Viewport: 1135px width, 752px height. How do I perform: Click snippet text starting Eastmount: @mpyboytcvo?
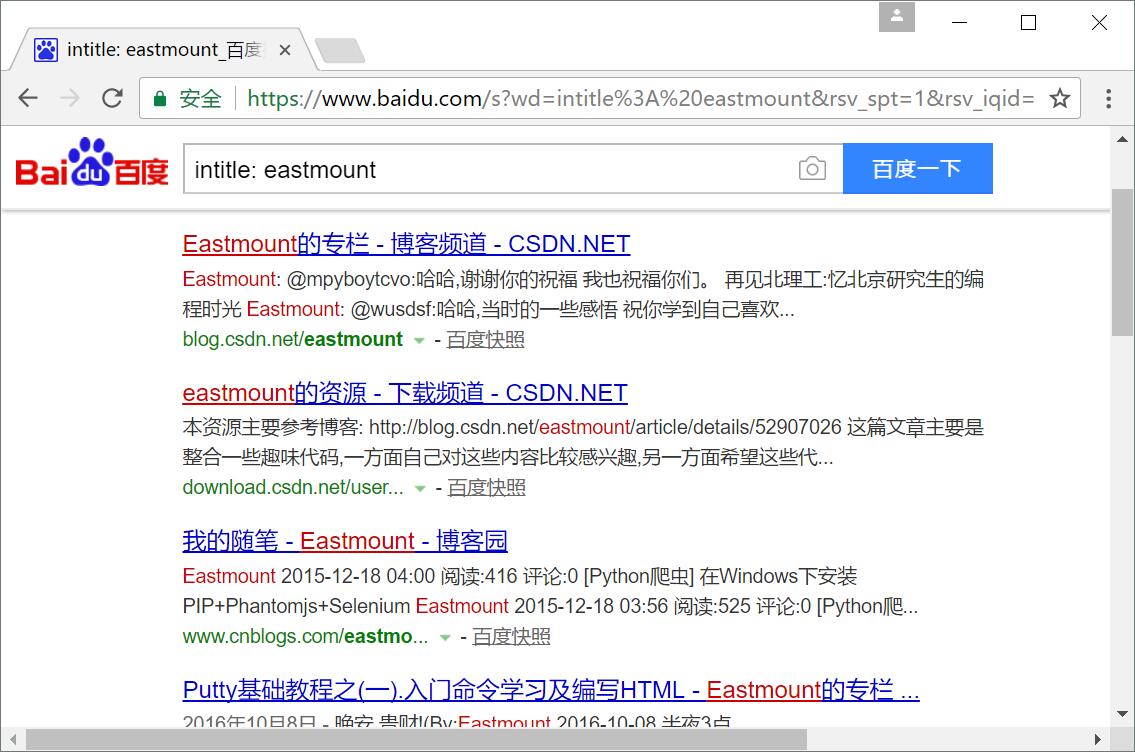click(583, 294)
